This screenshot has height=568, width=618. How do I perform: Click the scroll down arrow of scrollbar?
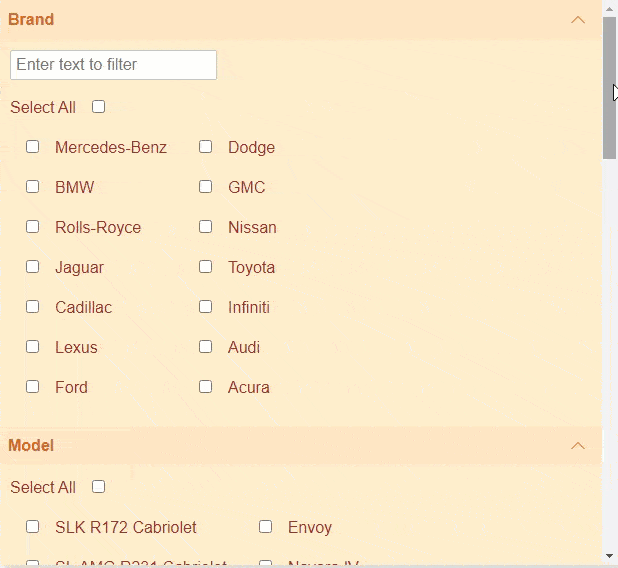(610, 556)
